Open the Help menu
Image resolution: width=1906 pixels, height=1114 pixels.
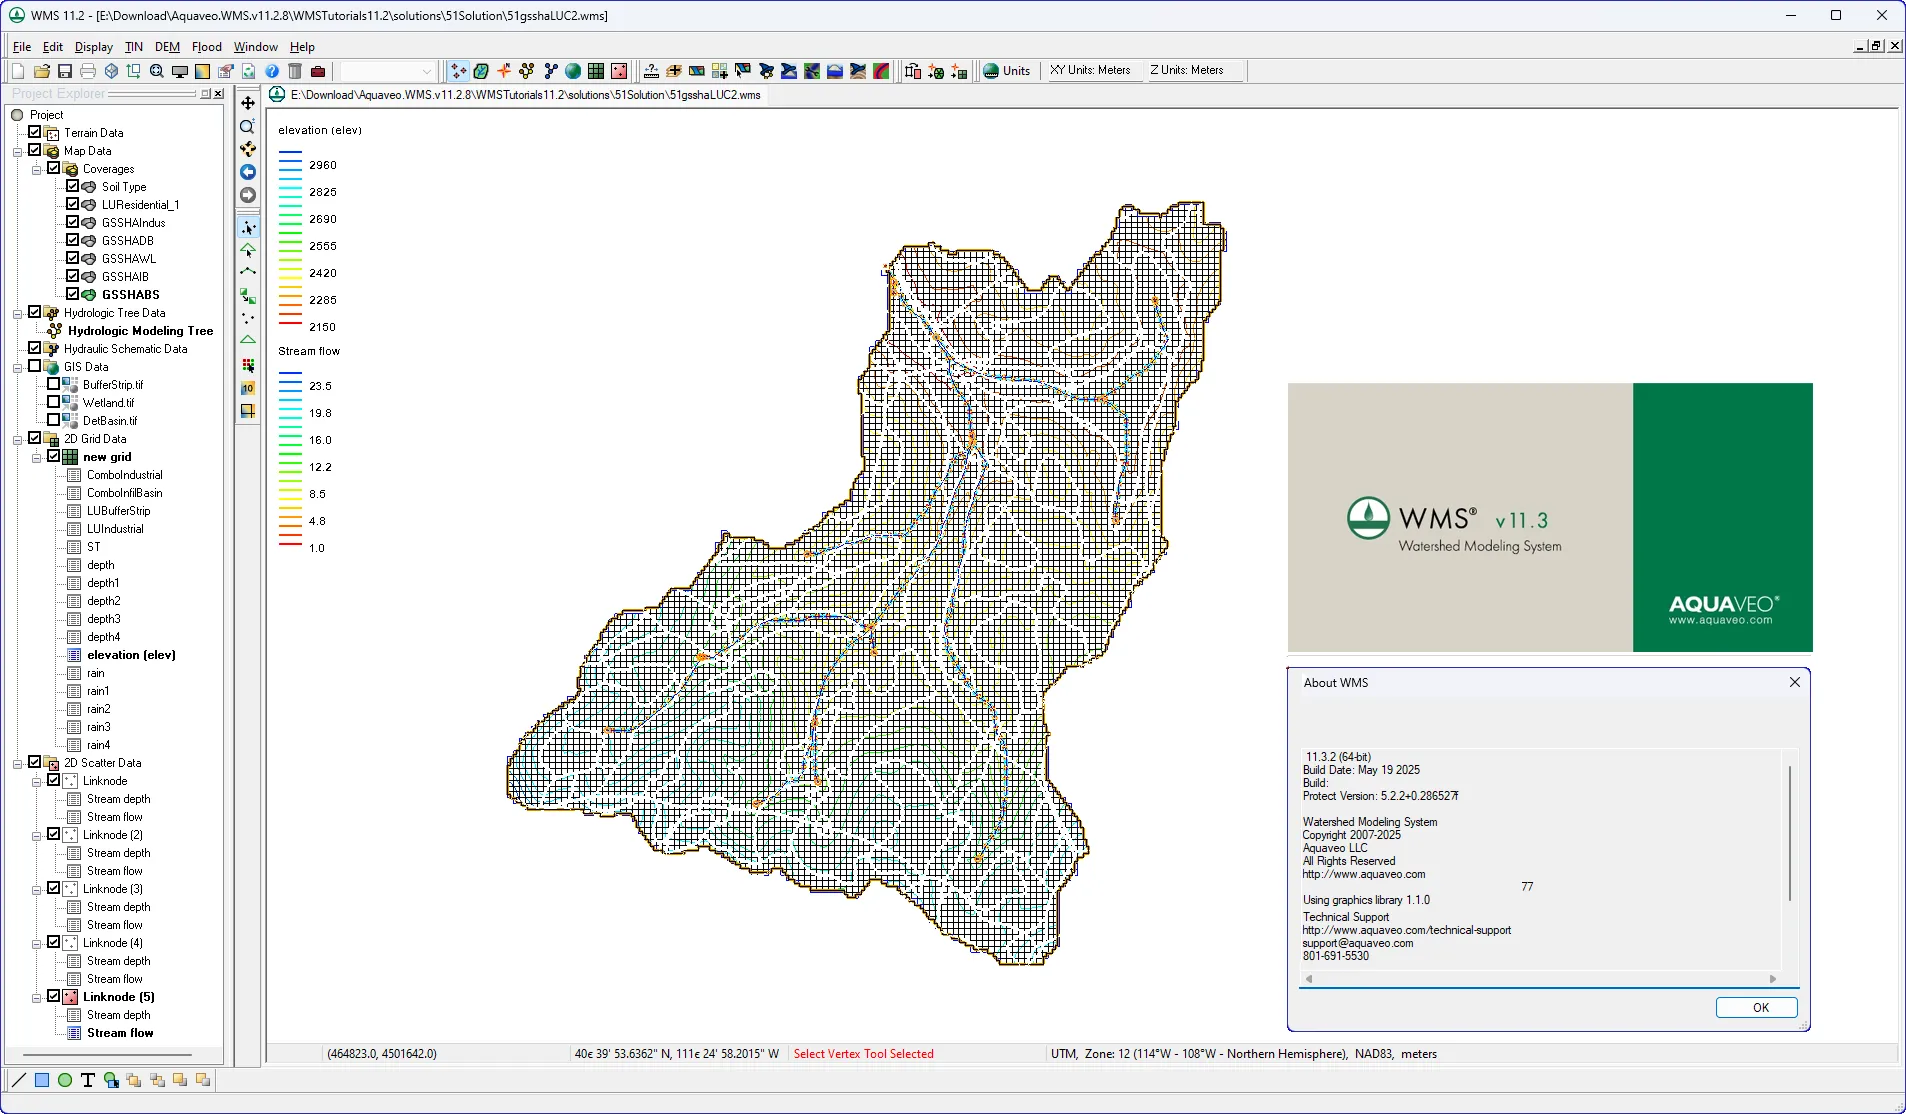[x=302, y=47]
